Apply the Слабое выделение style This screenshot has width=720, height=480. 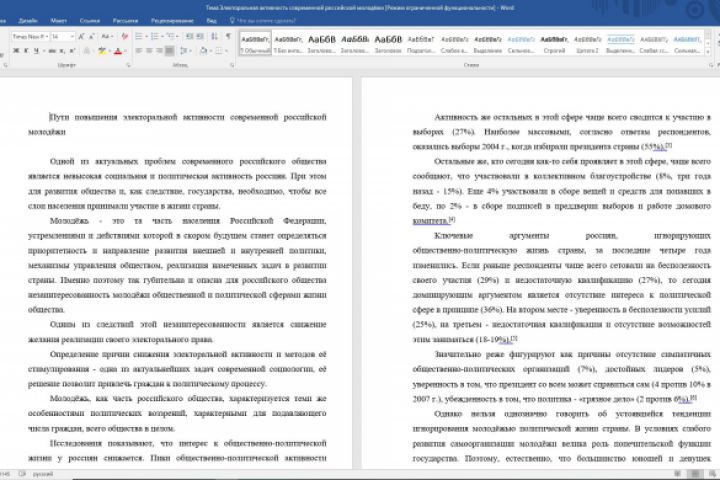click(455, 44)
